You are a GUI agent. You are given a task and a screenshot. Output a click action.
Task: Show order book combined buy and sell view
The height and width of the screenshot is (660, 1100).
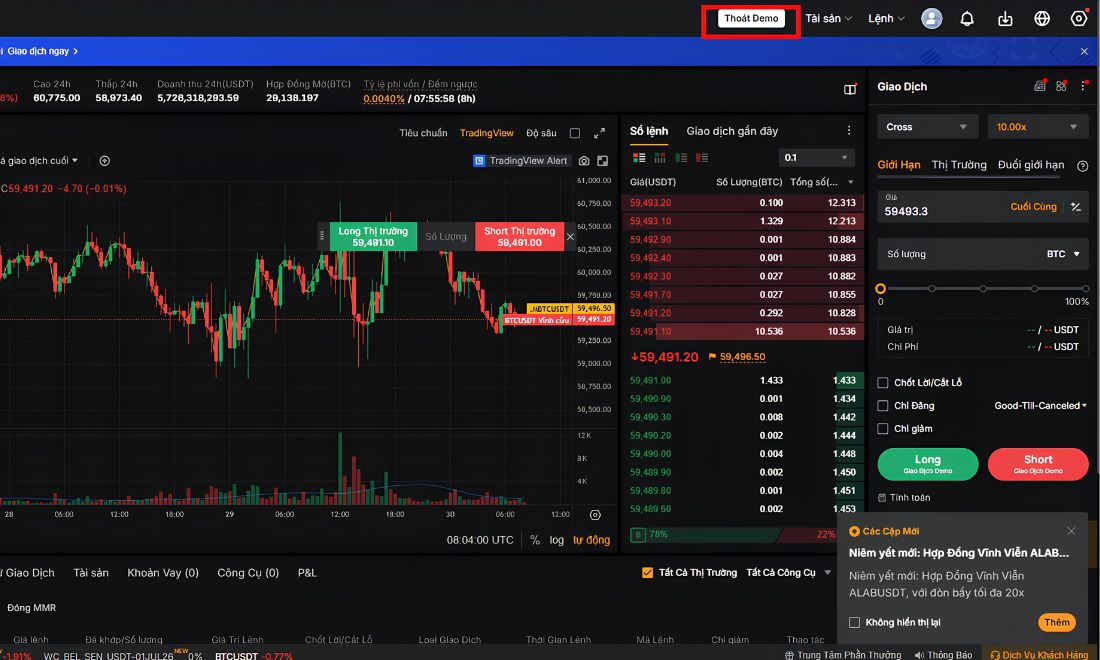pyautogui.click(x=638, y=158)
